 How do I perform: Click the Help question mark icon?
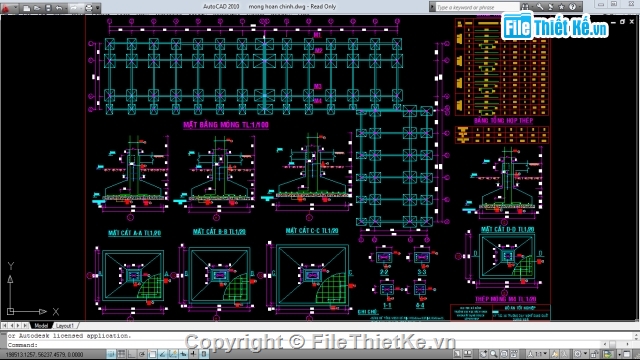point(572,7)
